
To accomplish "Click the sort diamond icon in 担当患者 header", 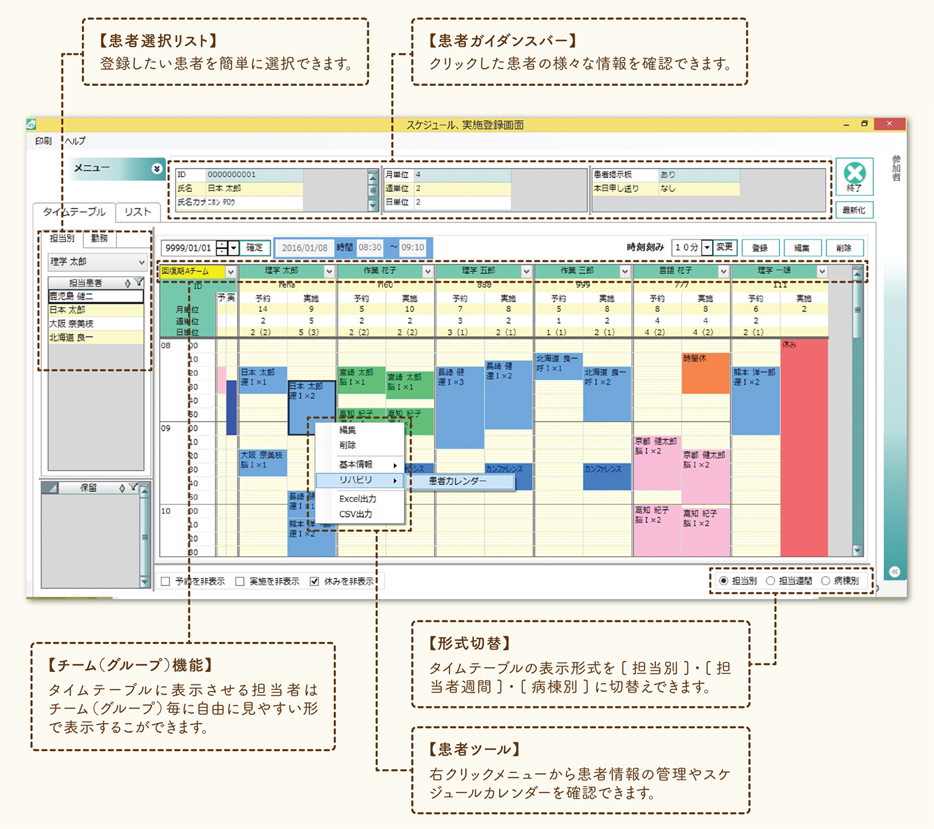I will 127,283.
